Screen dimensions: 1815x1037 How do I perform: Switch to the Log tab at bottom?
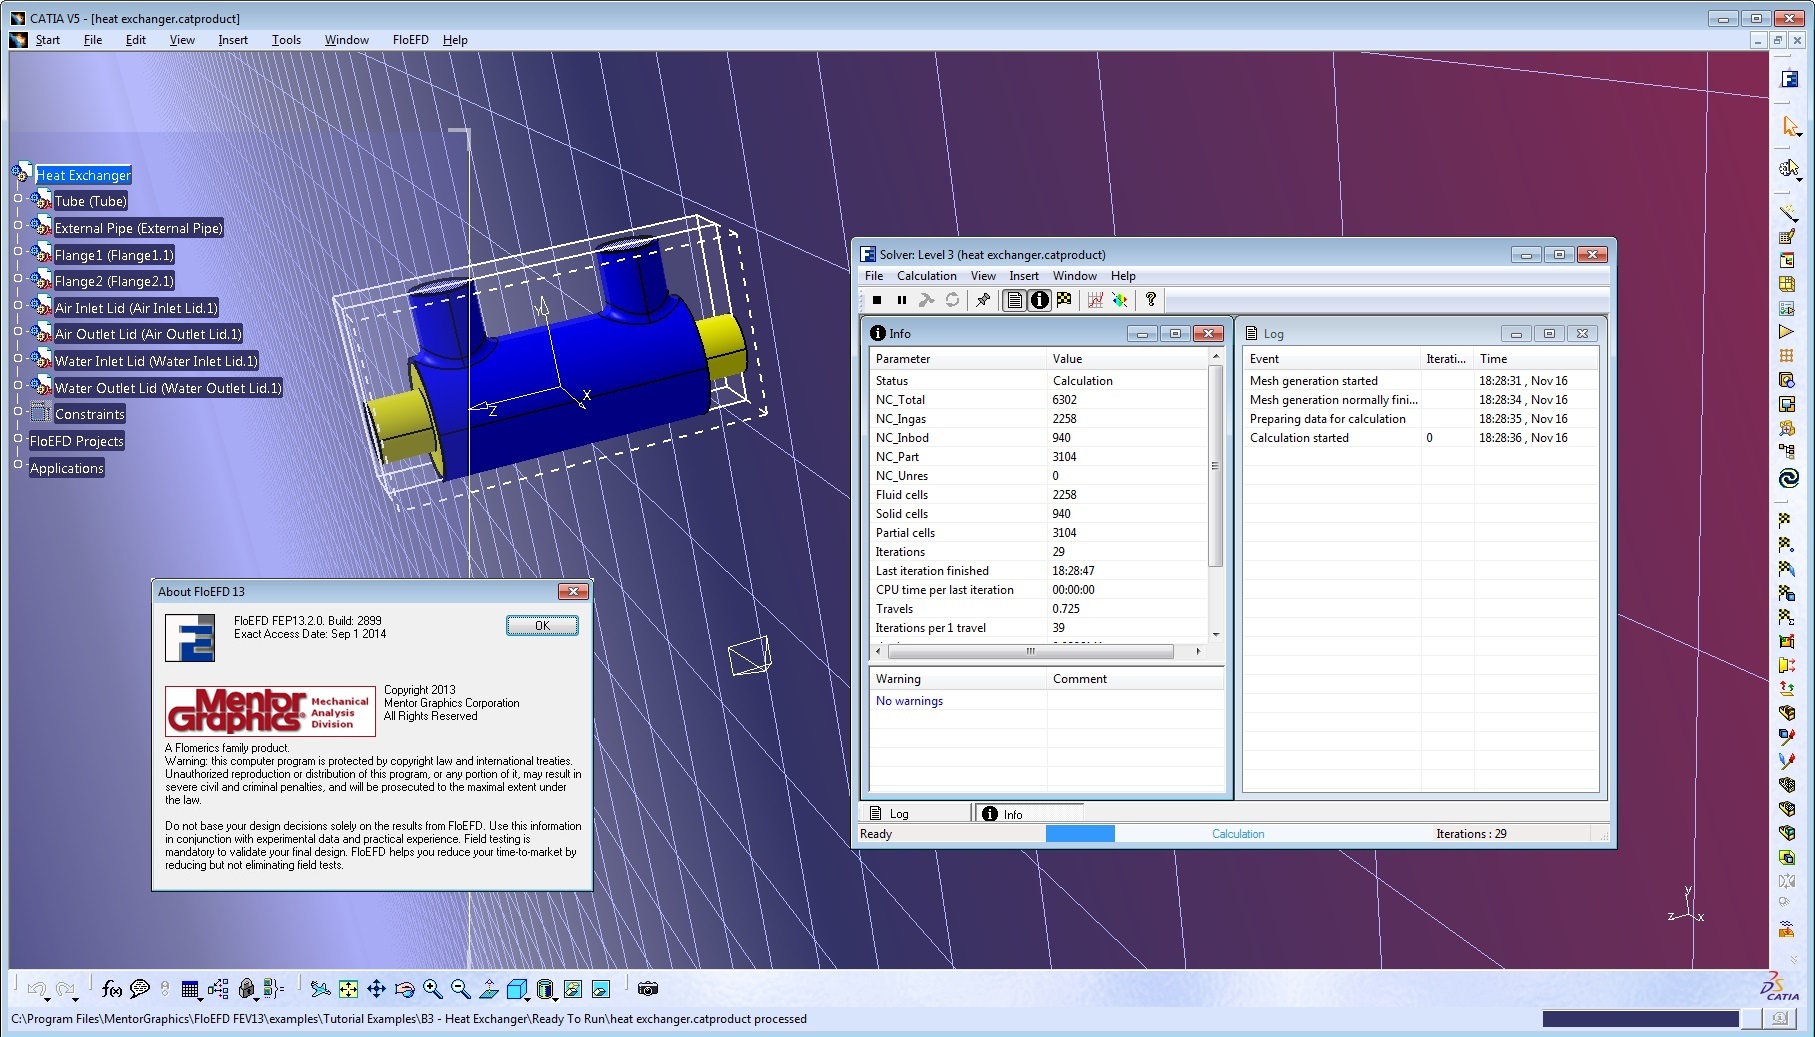pos(899,814)
